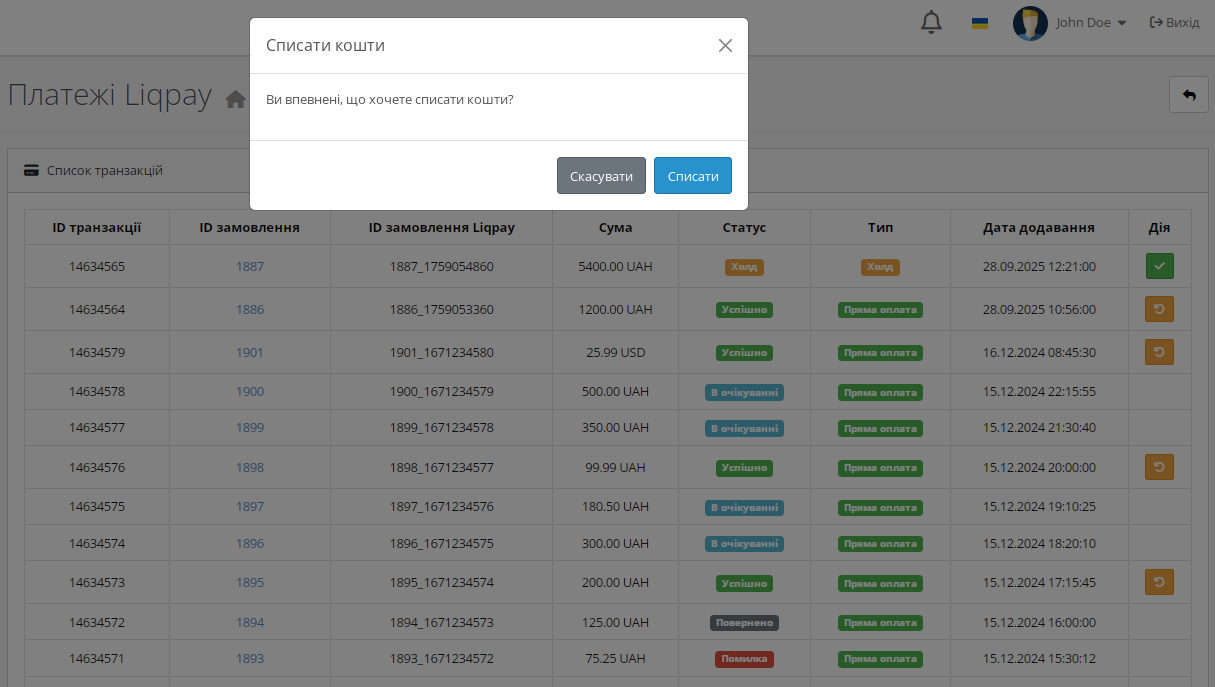Click the Дата додавання column header
The width and height of the screenshot is (1215, 687).
click(x=1039, y=228)
